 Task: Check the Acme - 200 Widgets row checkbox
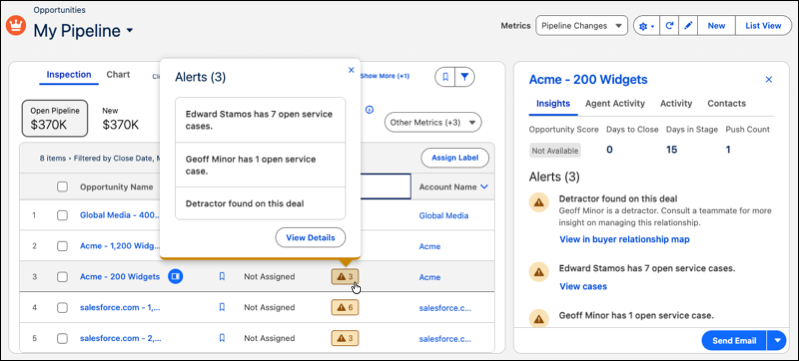[62, 277]
